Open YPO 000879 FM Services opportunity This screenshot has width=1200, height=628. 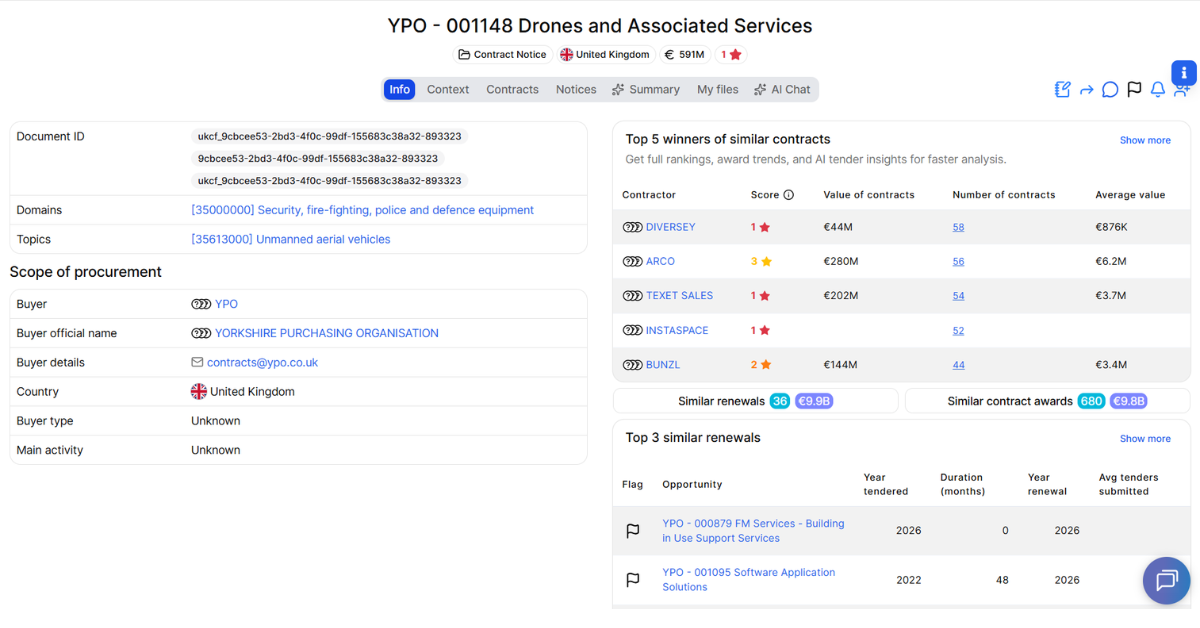753,531
